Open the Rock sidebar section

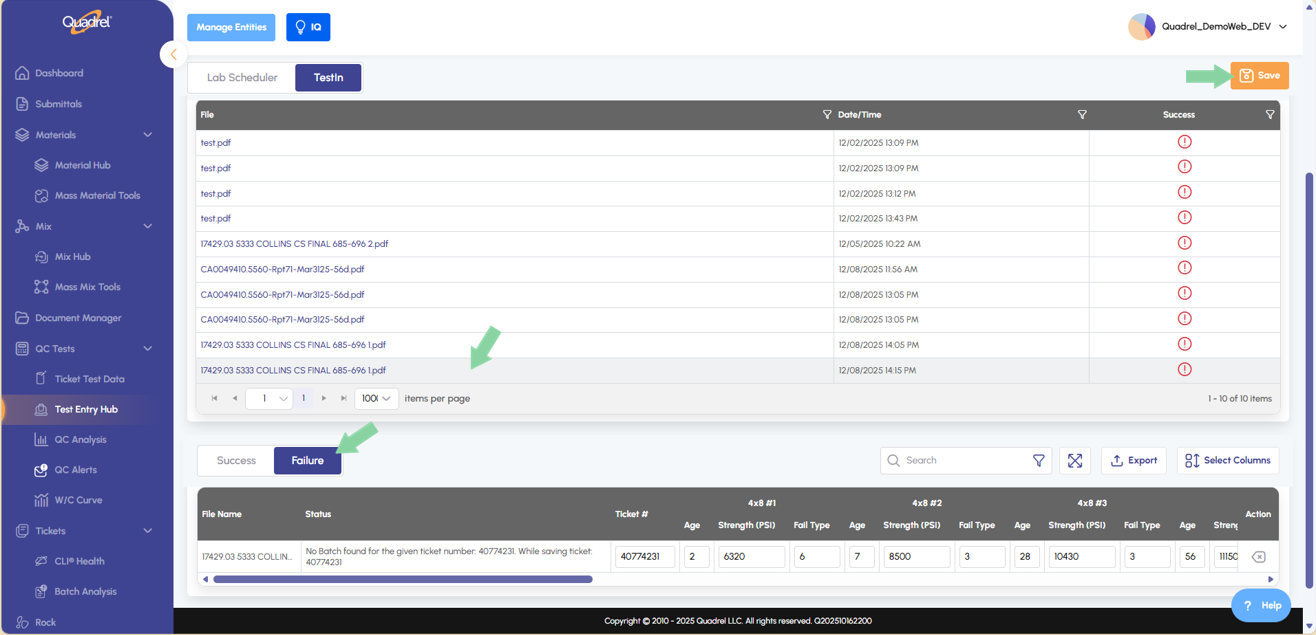45,622
